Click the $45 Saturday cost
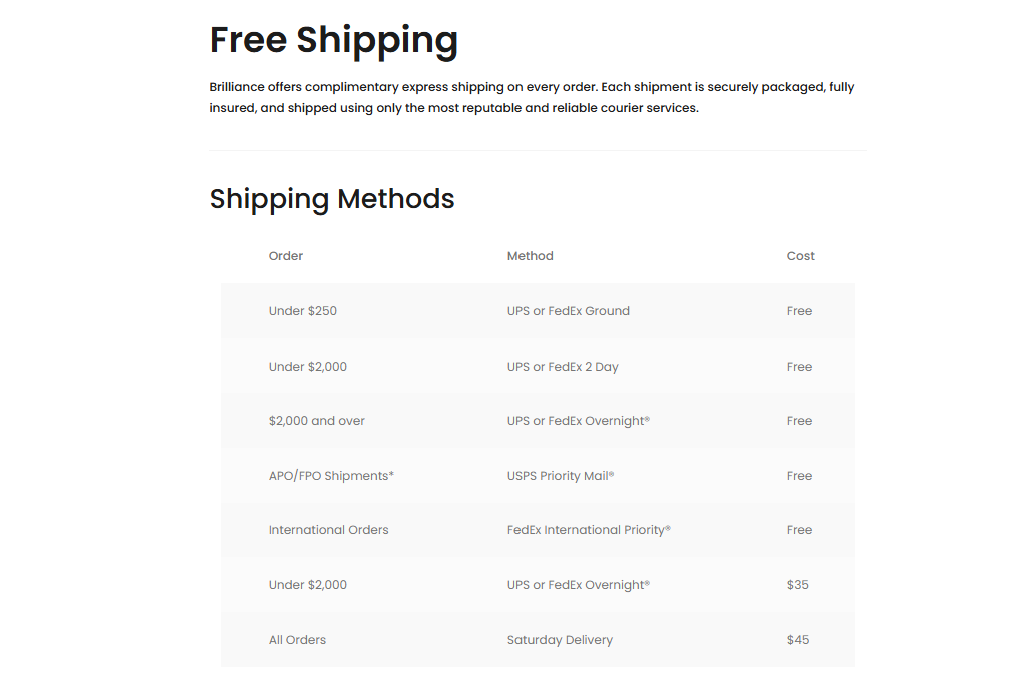 point(797,640)
